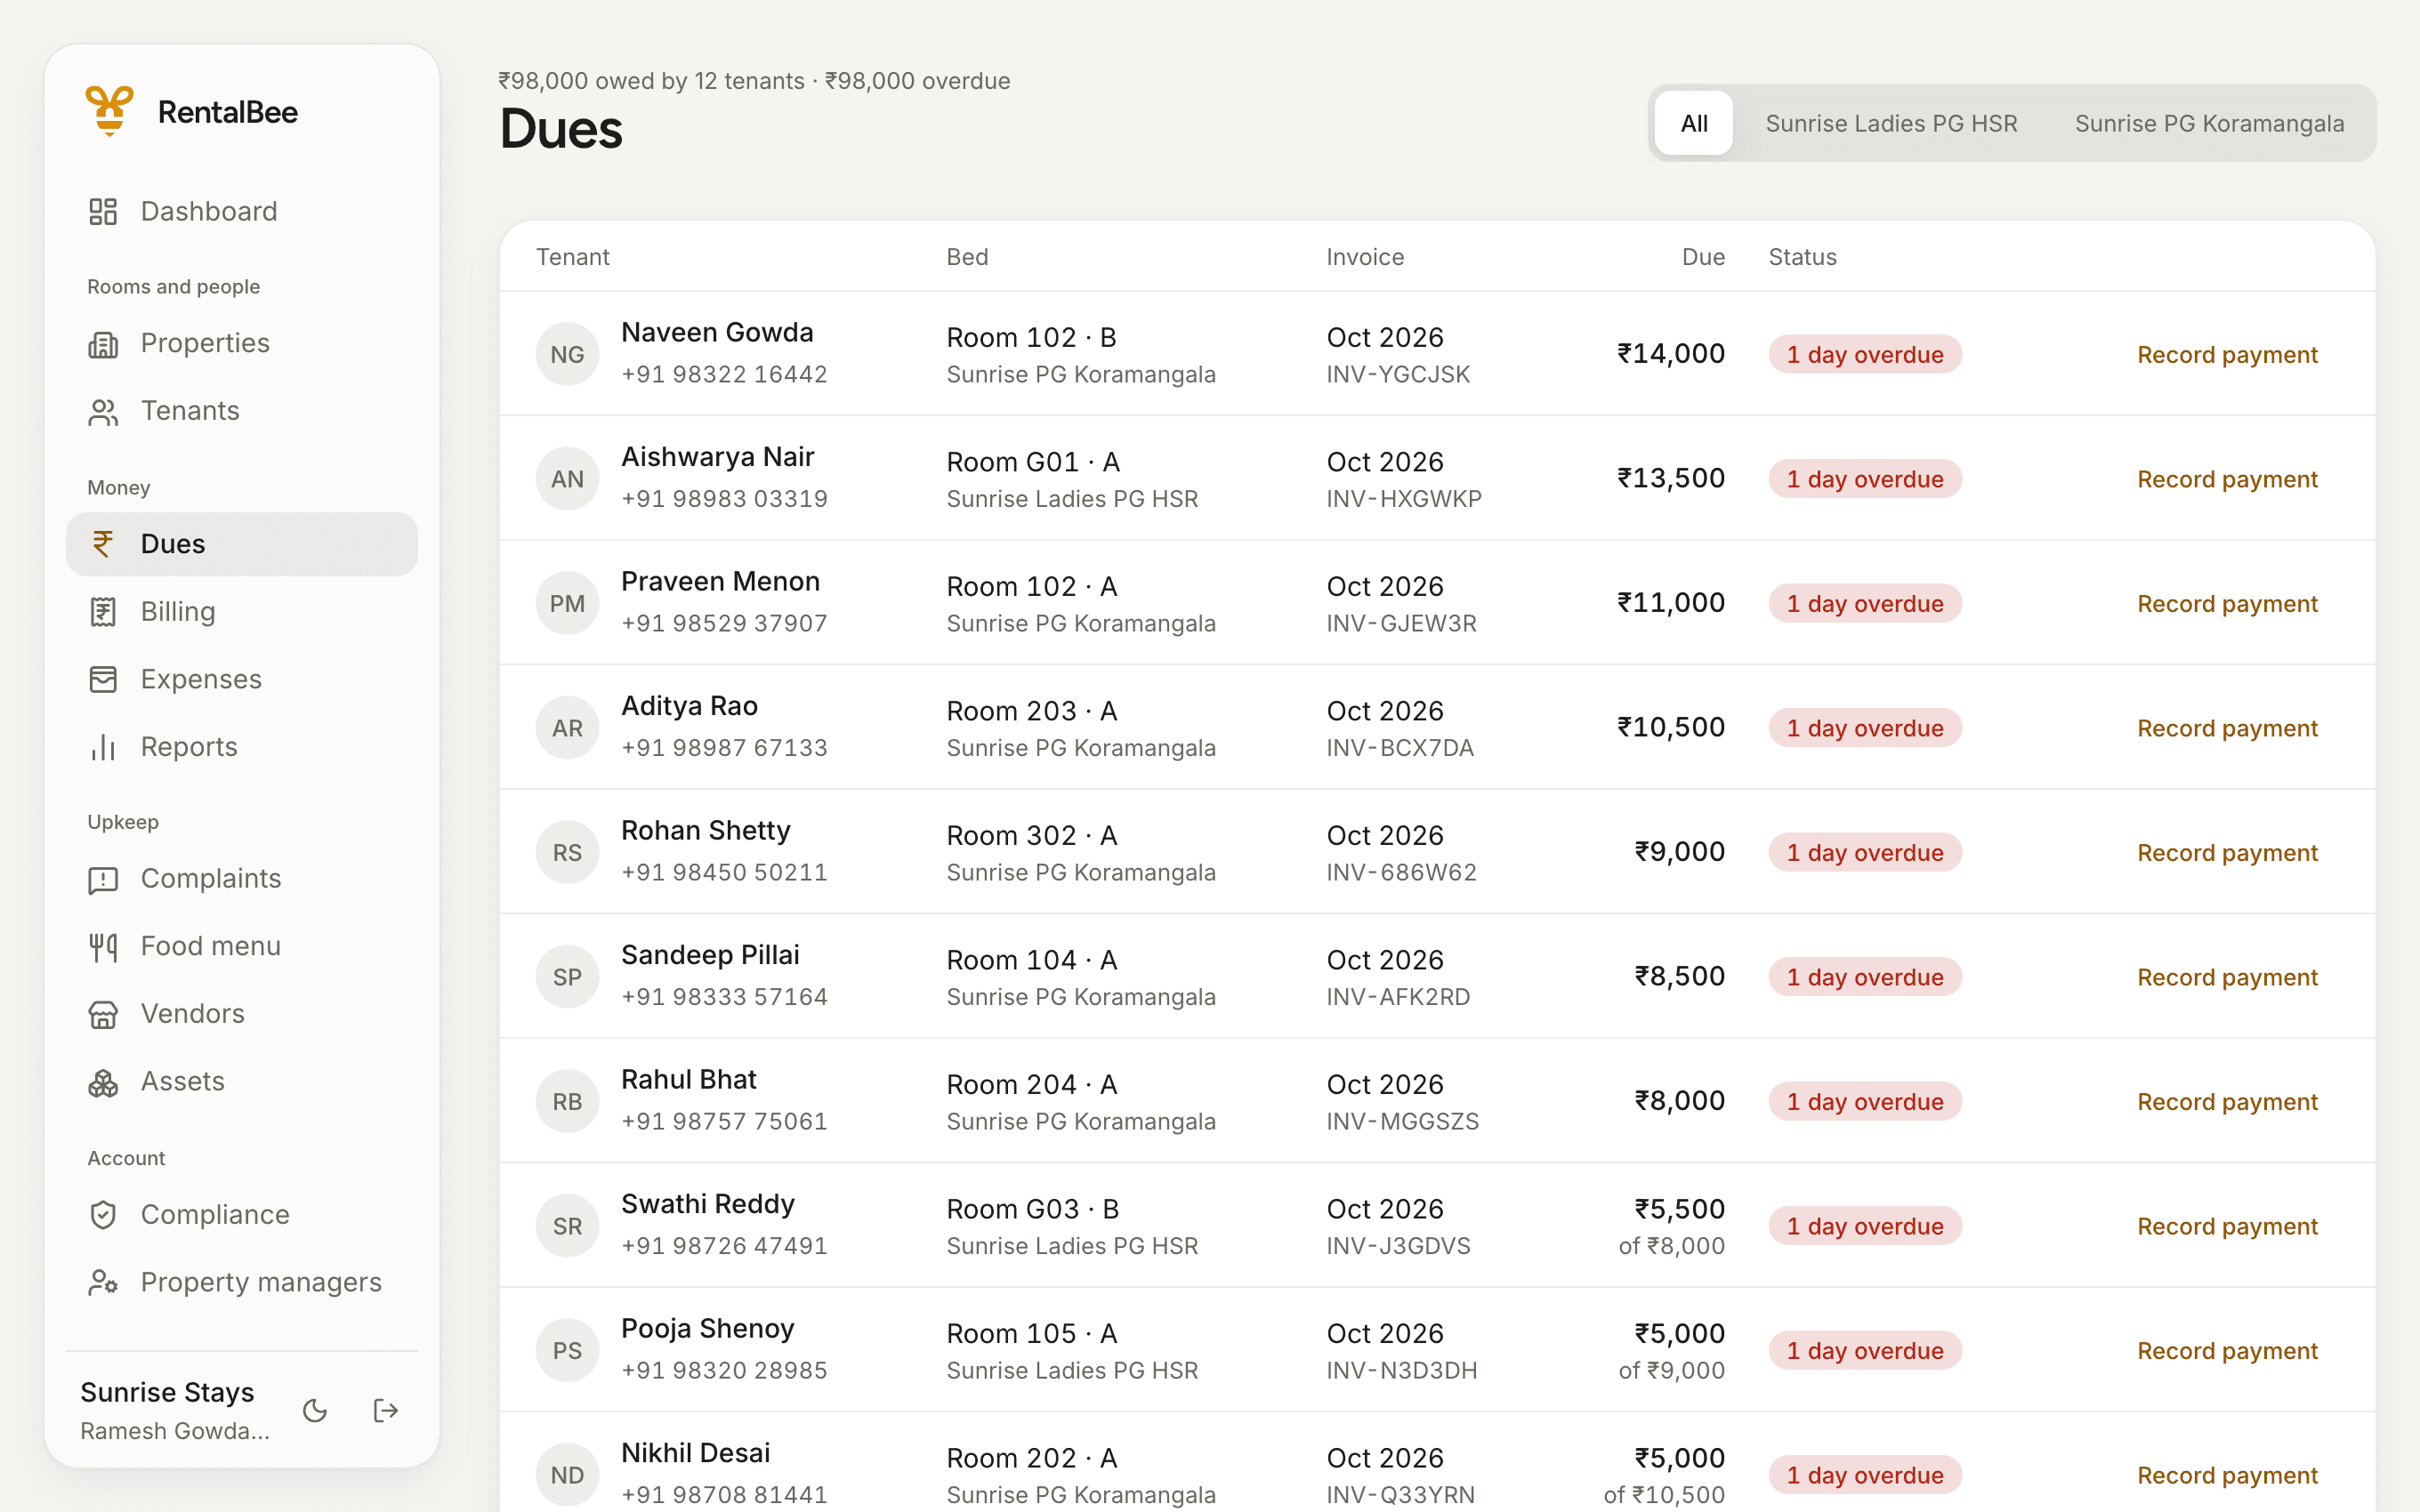Image resolution: width=2420 pixels, height=1512 pixels.
Task: Click the RS avatar of Rohan Shetty
Action: [567, 852]
